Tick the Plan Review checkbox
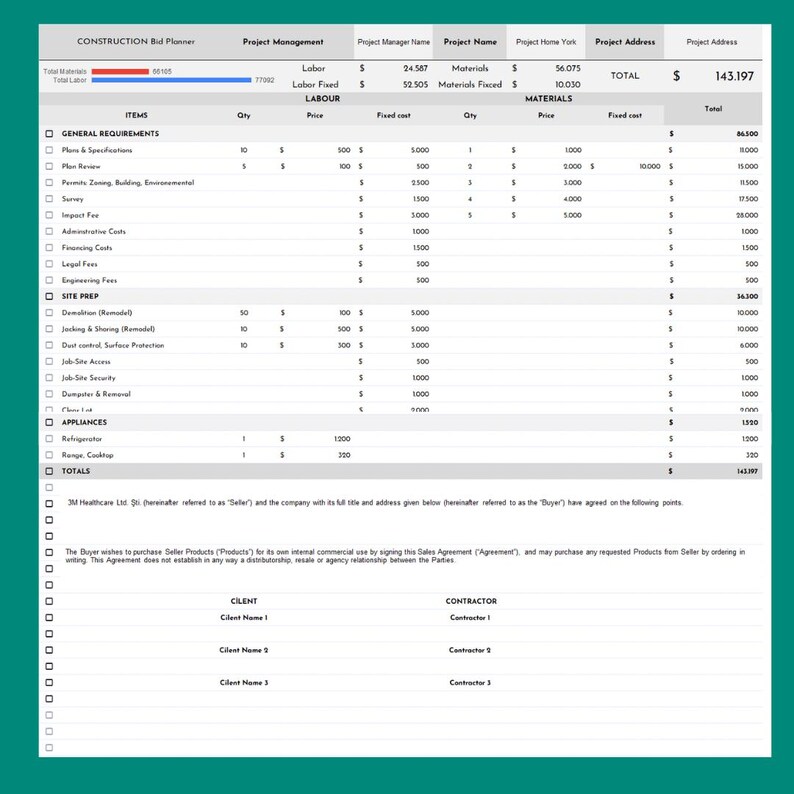794x794 pixels. 49,166
